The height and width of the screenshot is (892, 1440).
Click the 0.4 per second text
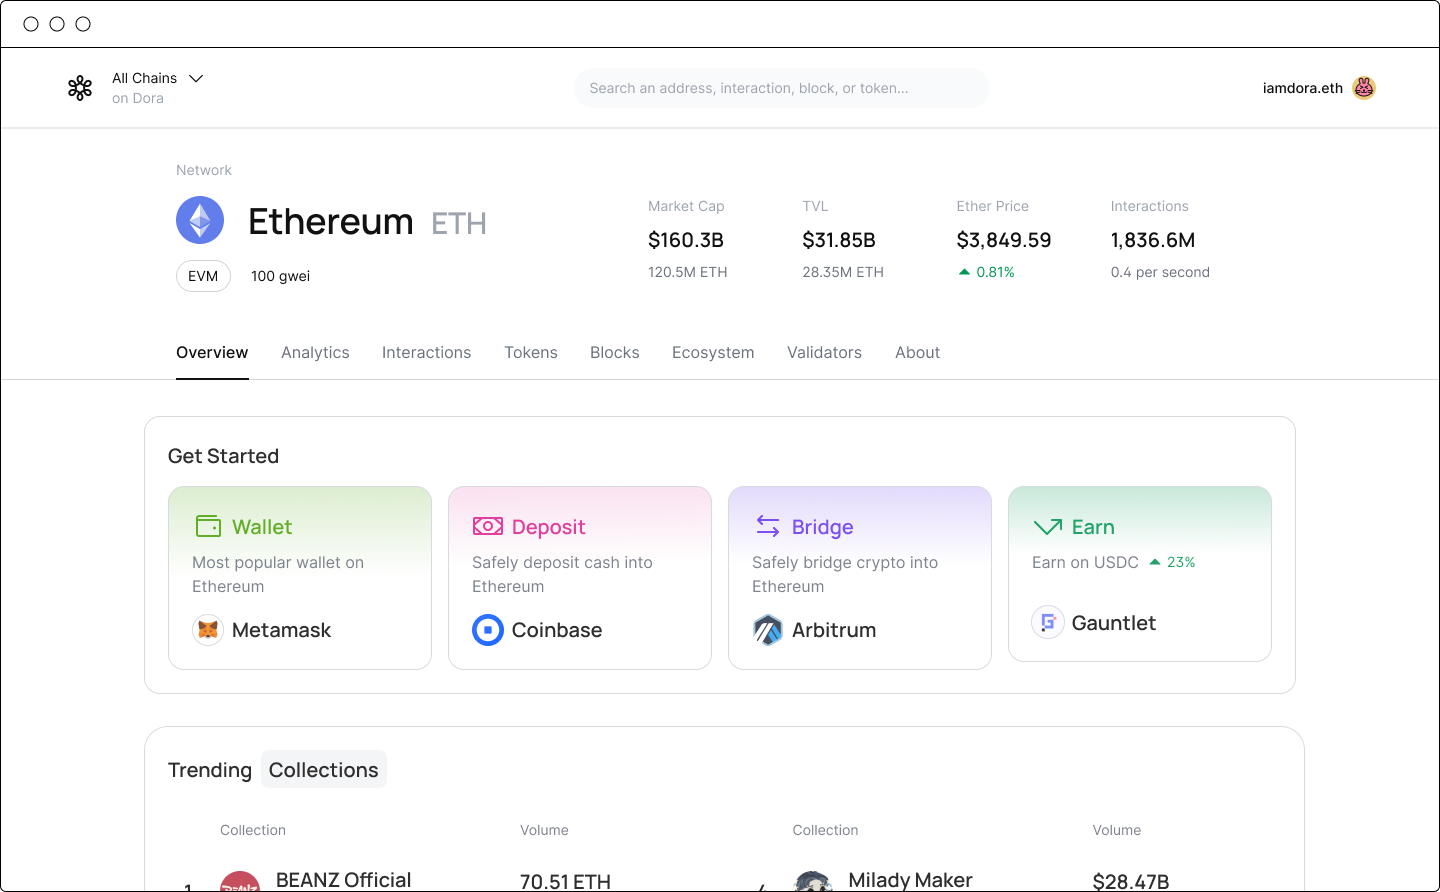(1160, 272)
